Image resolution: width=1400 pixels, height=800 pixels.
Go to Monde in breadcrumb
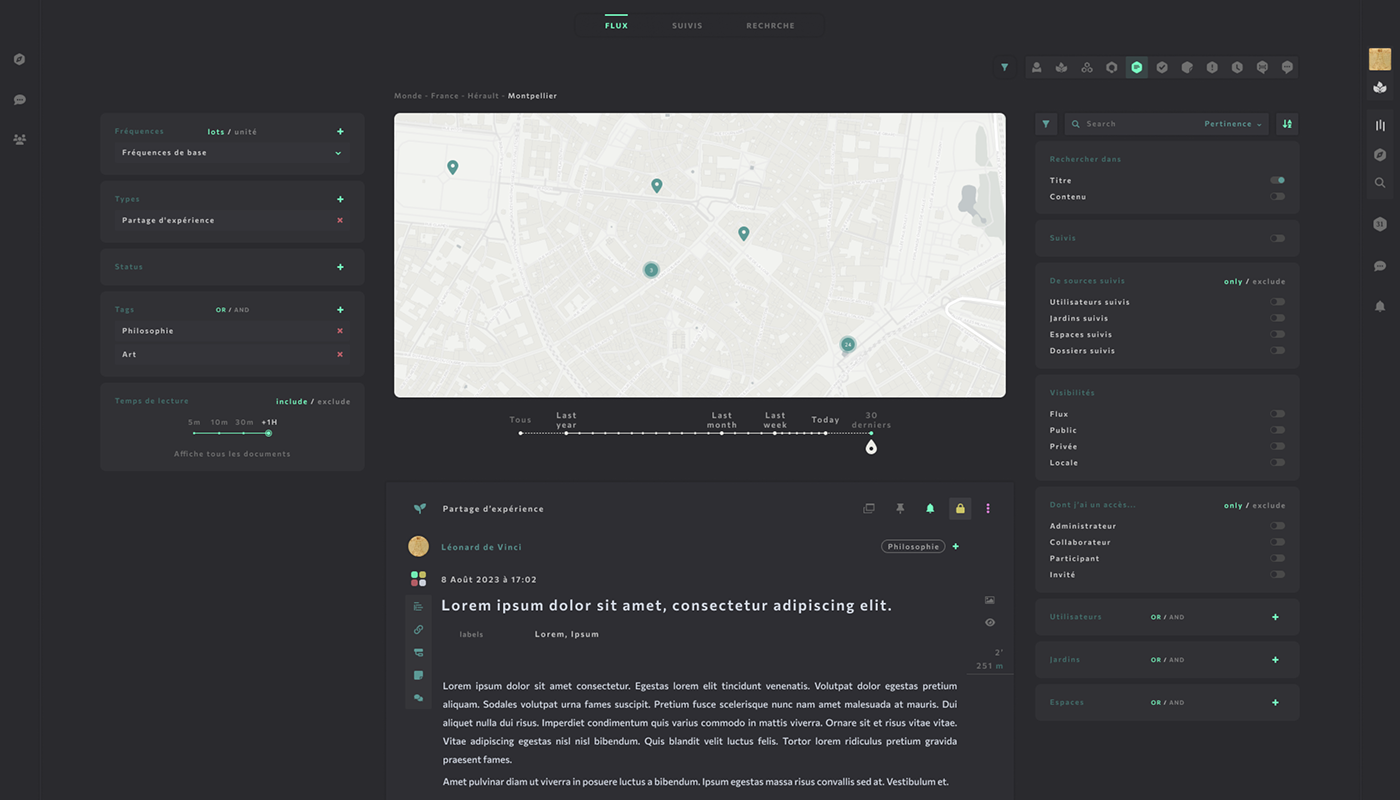408,96
